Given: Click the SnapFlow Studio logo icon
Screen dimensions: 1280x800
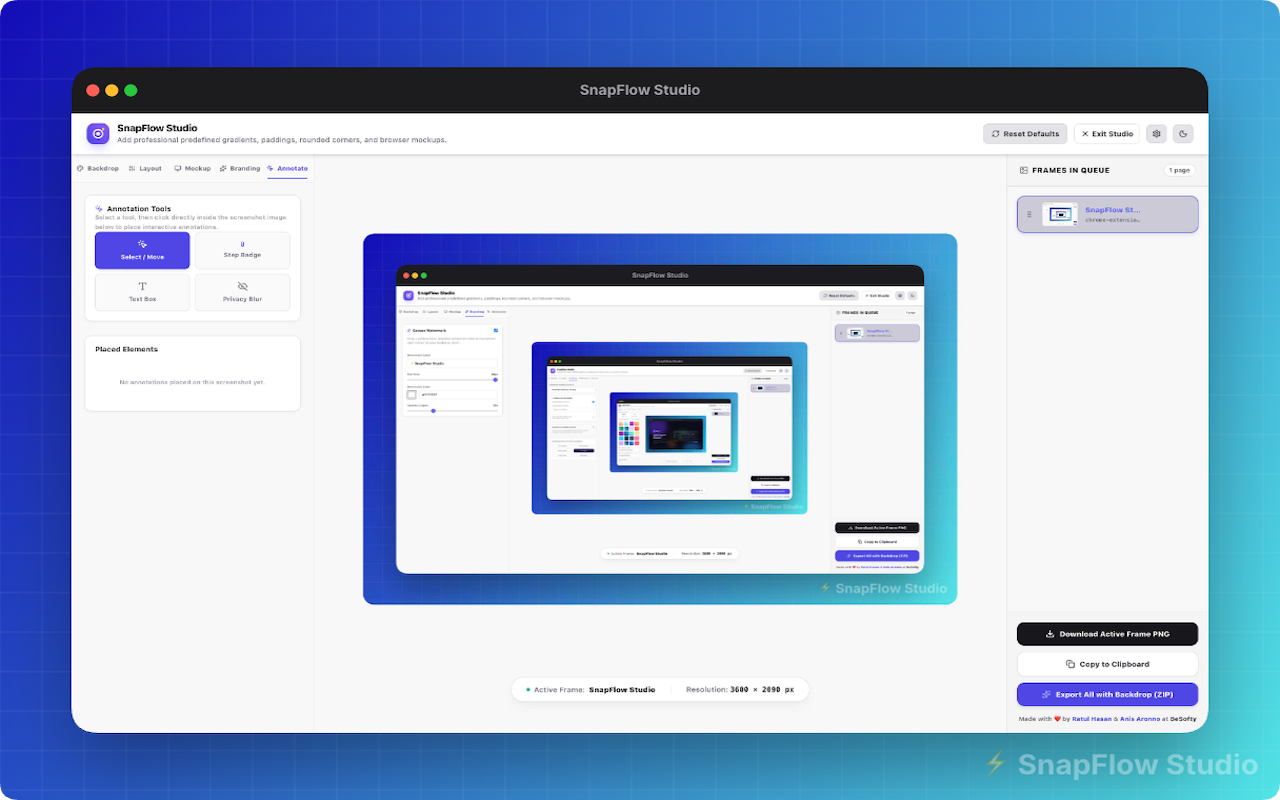Looking at the screenshot, I should [x=98, y=134].
